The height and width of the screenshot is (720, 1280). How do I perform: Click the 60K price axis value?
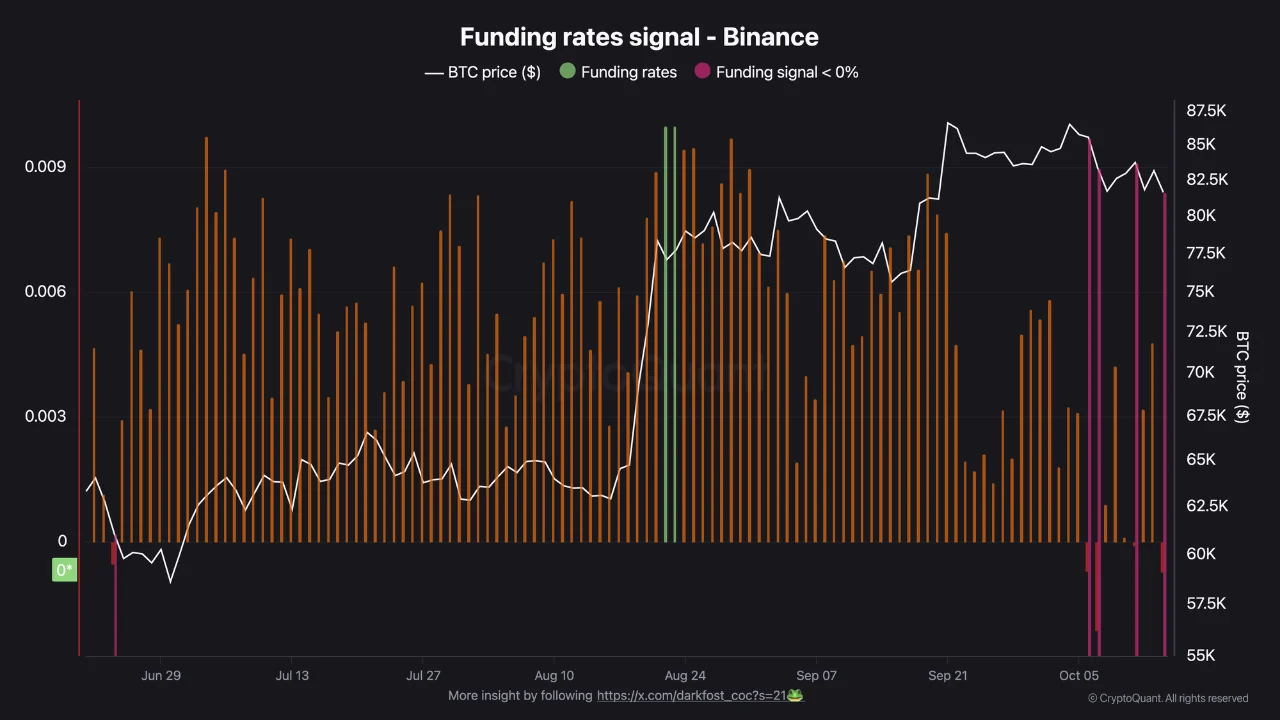click(x=1201, y=554)
